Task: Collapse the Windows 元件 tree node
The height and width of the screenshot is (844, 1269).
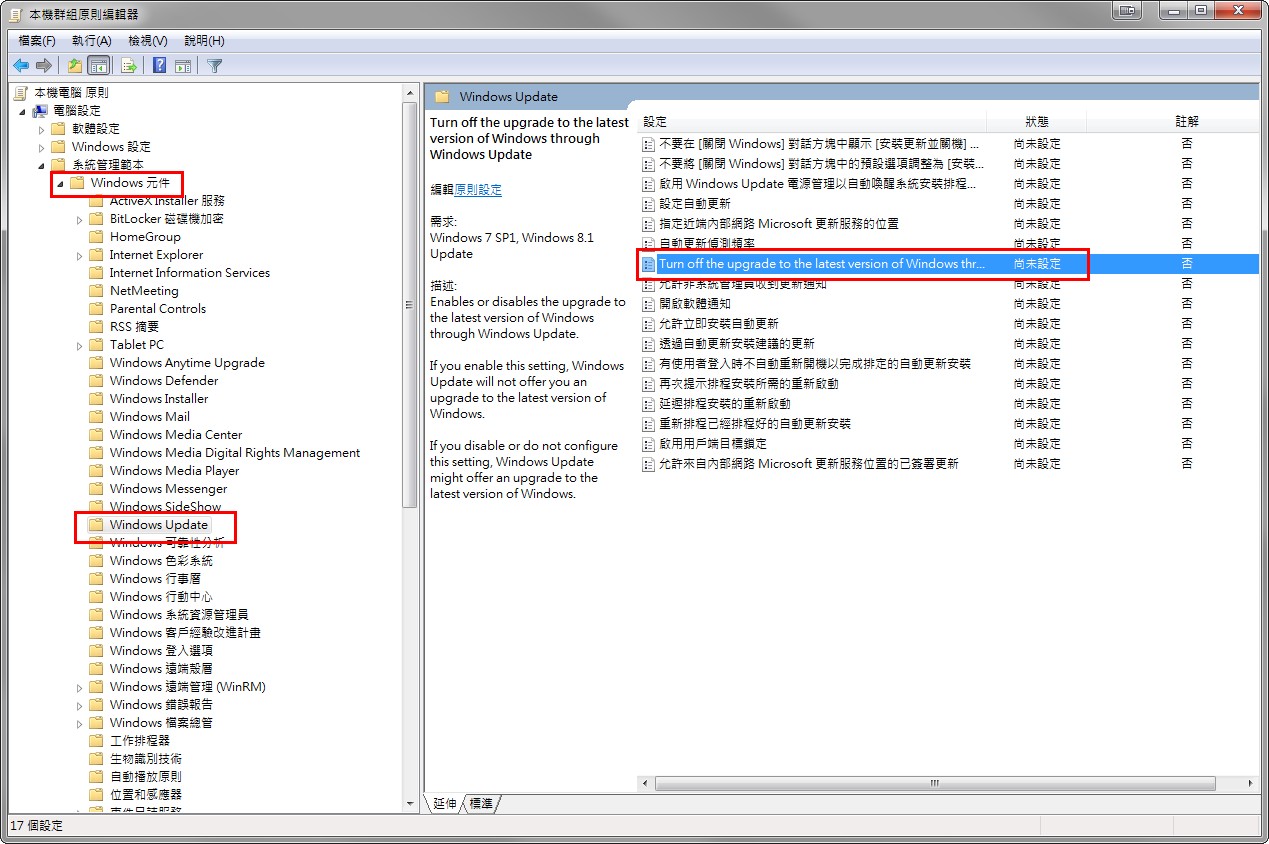Action: pyautogui.click(x=60, y=184)
